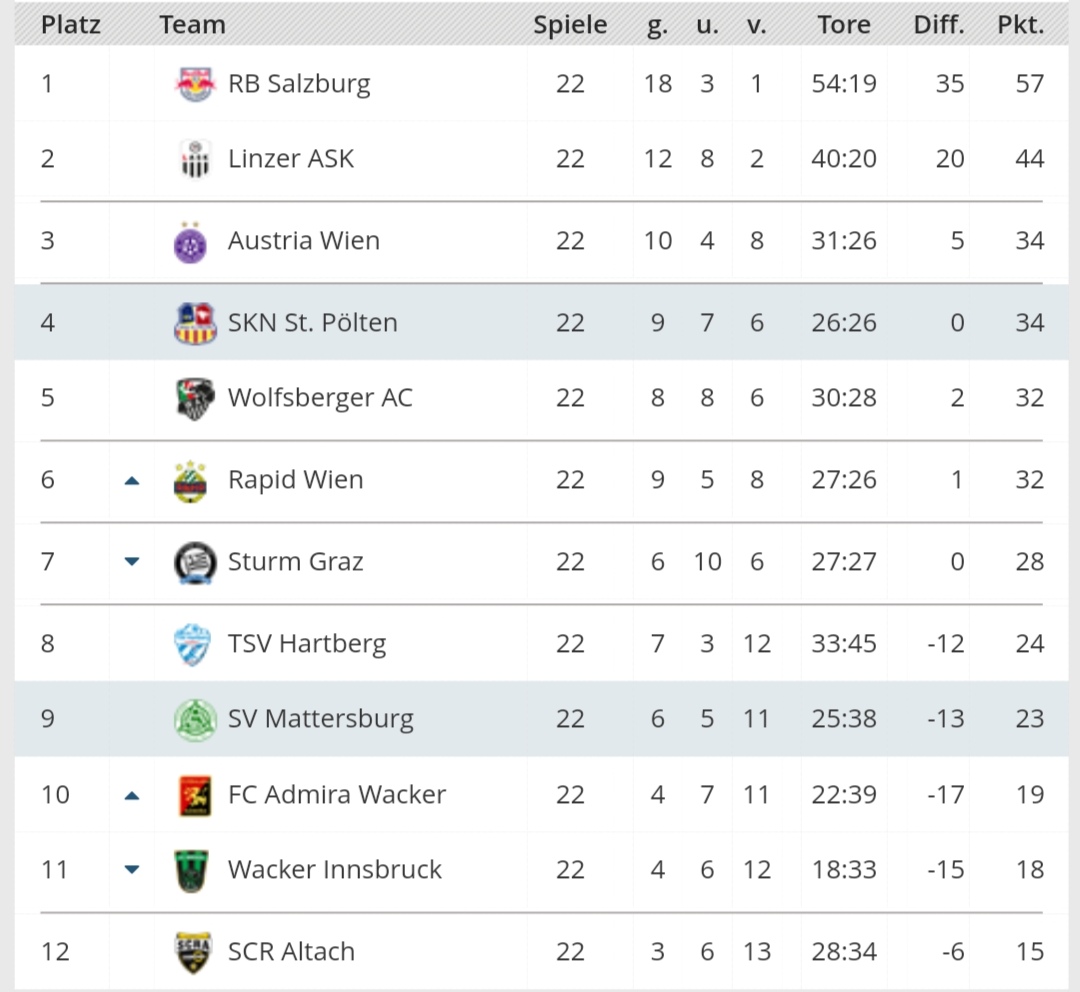Click the SCR Altach badge
Image resolution: width=1080 pixels, height=992 pixels.
192,952
